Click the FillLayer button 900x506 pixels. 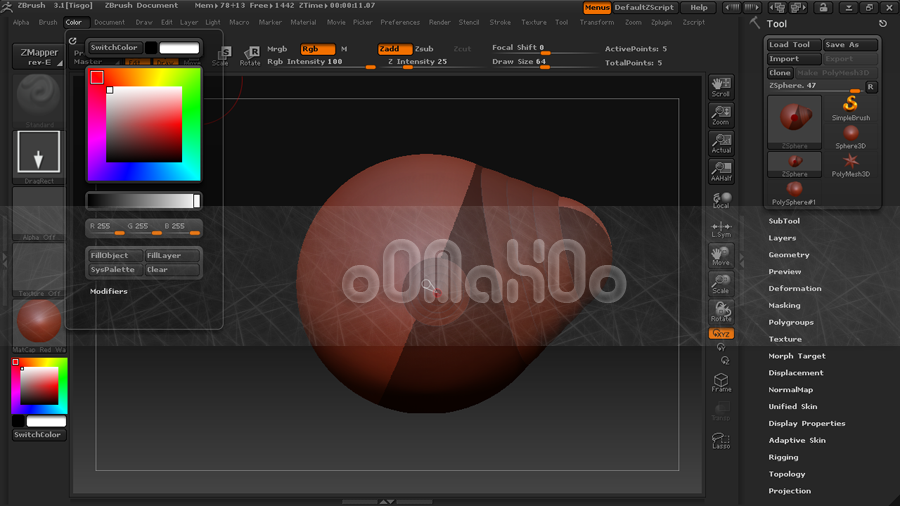click(x=172, y=256)
